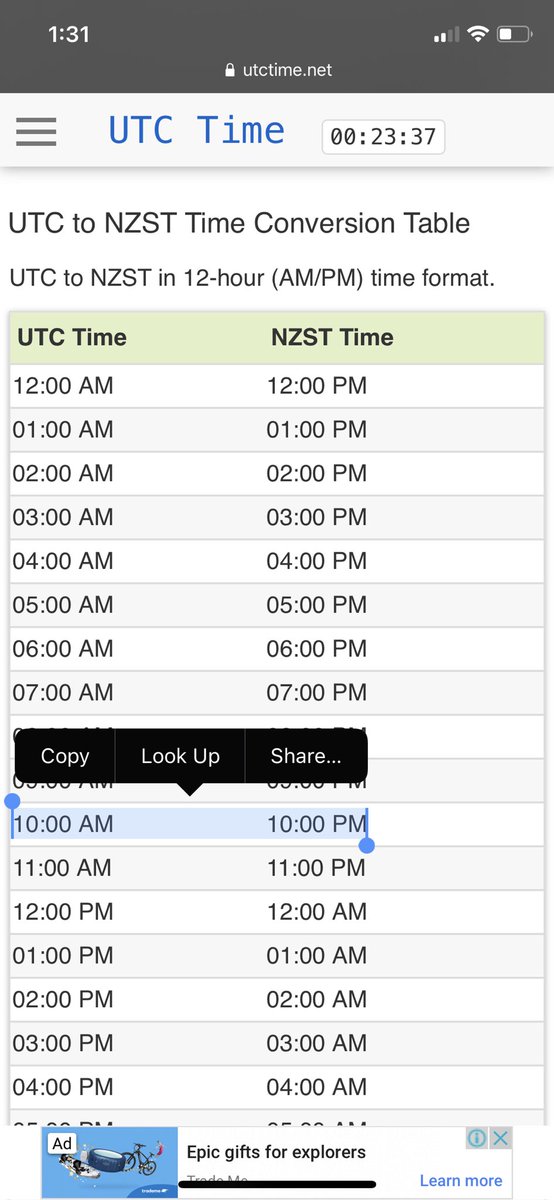Tap Learn more in the ad
Viewport: 554px width, 1200px height.
(461, 1181)
